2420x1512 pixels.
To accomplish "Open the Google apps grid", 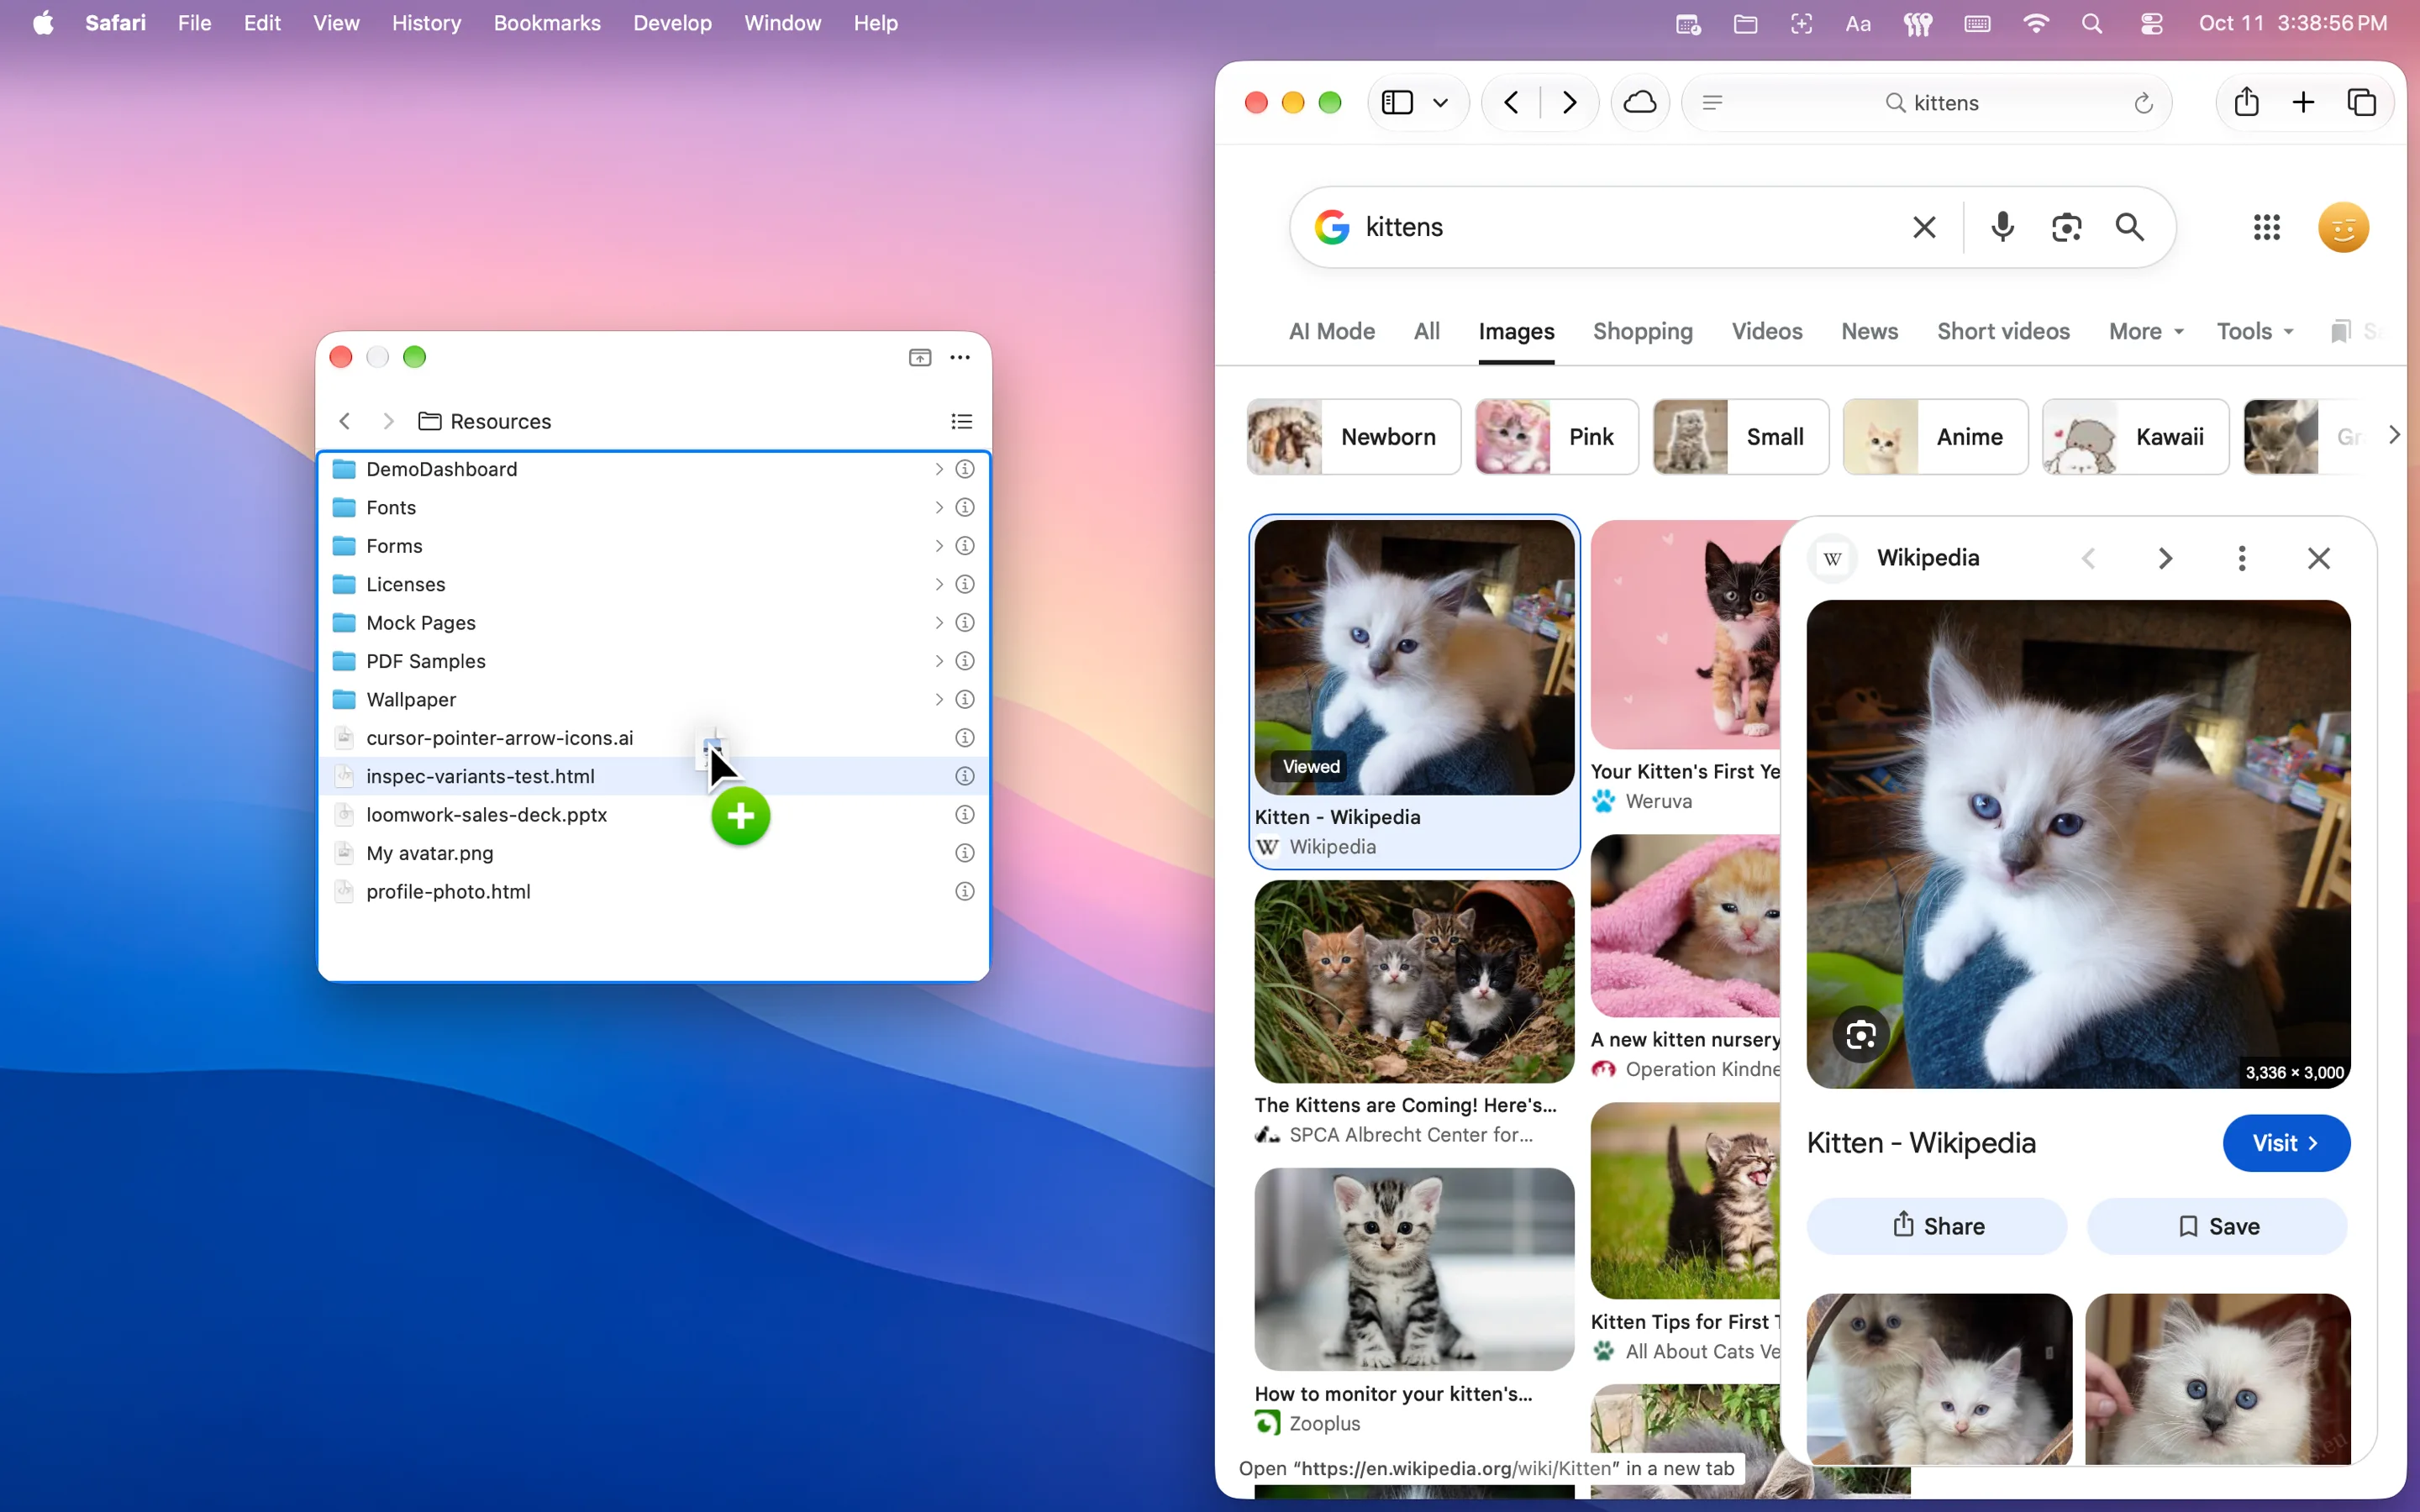I will coord(2267,227).
